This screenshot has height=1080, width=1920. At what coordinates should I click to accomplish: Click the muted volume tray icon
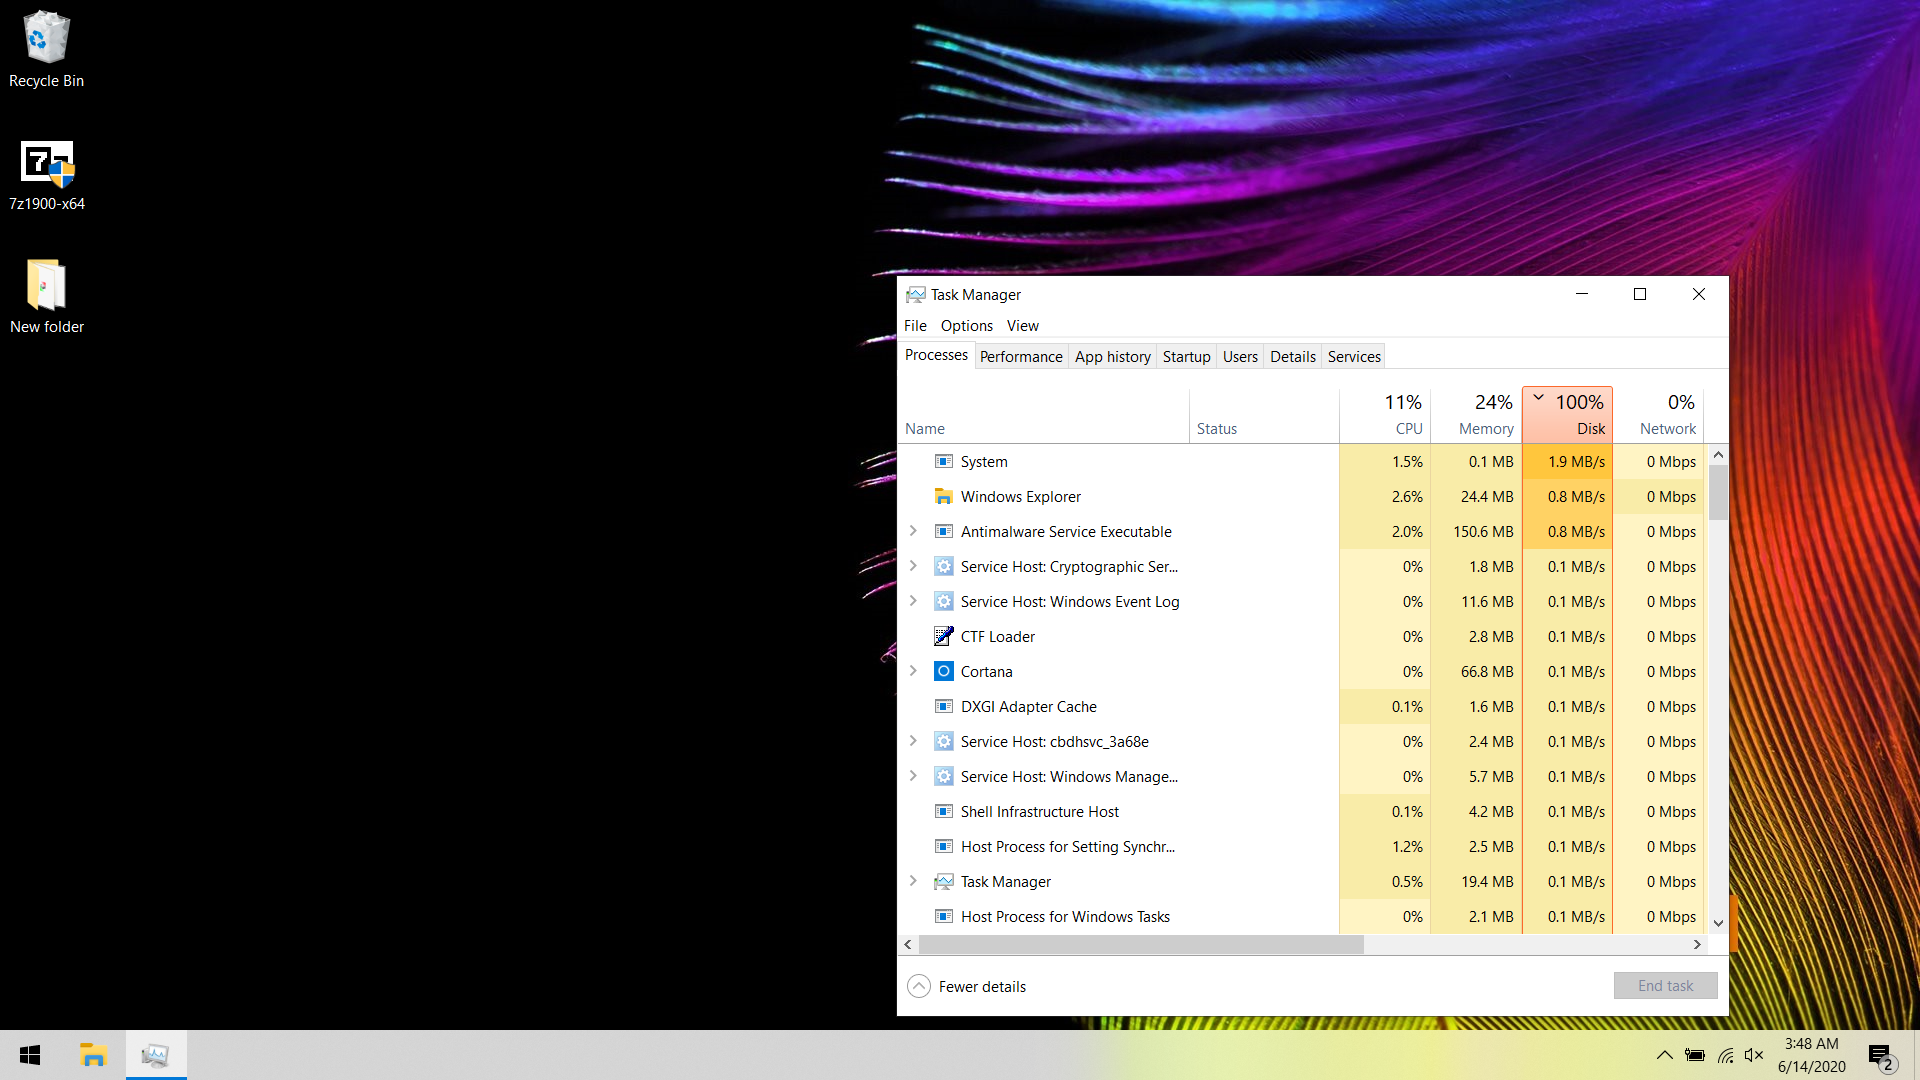tap(1754, 1055)
